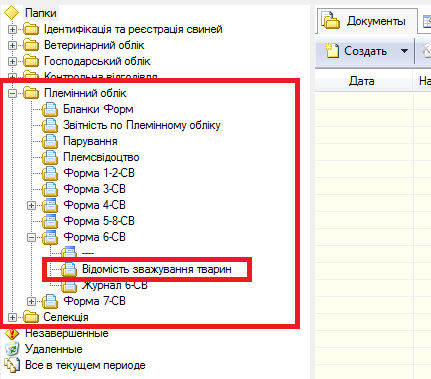Open Все в текущем периоде
Viewport: 431px width, 379px height.
(x=85, y=365)
